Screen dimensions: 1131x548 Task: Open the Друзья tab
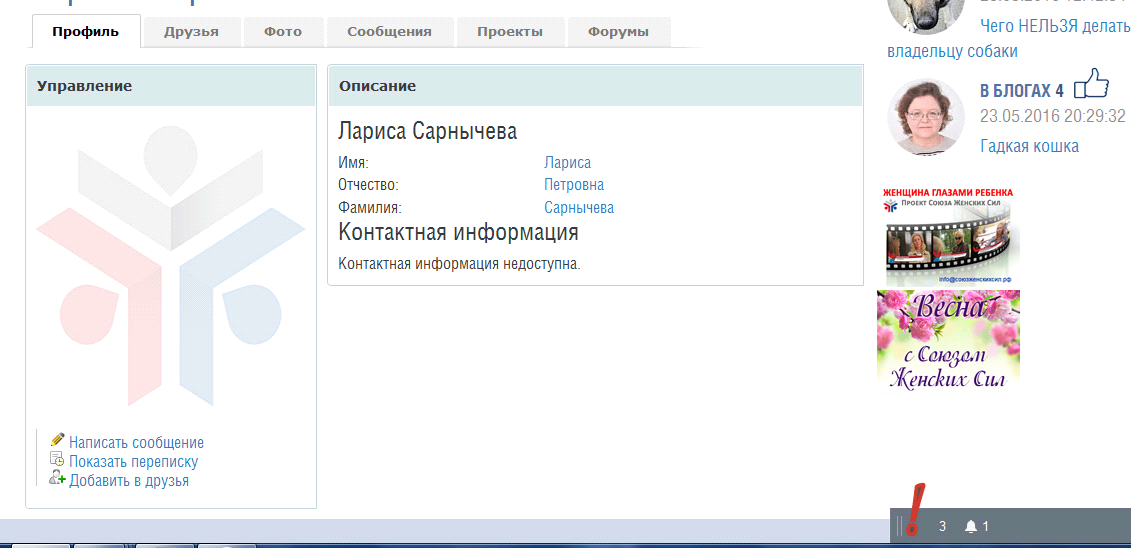click(191, 32)
